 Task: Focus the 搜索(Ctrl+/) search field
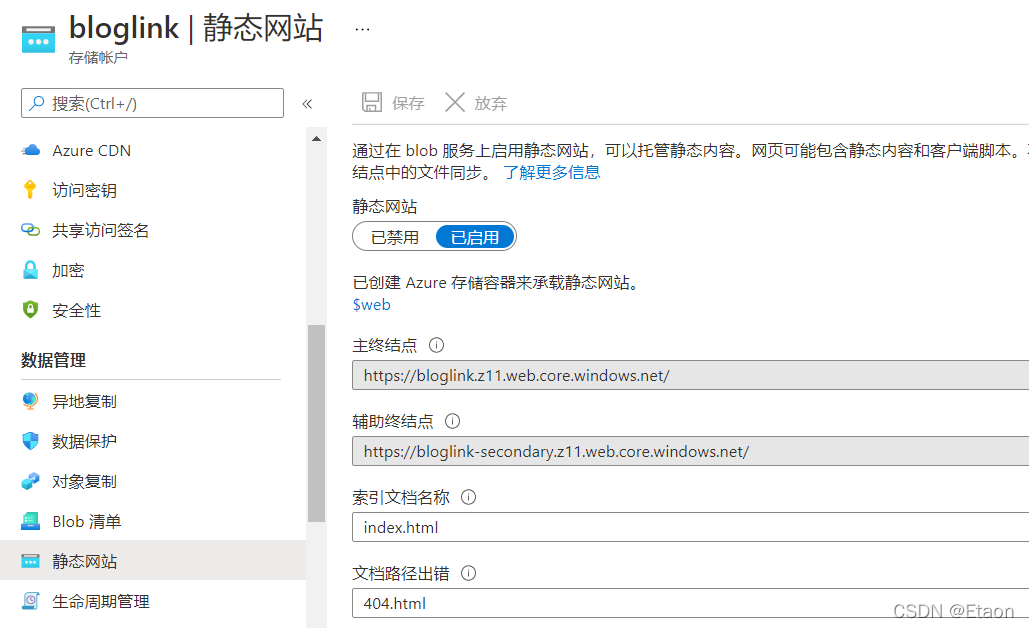tap(152, 103)
